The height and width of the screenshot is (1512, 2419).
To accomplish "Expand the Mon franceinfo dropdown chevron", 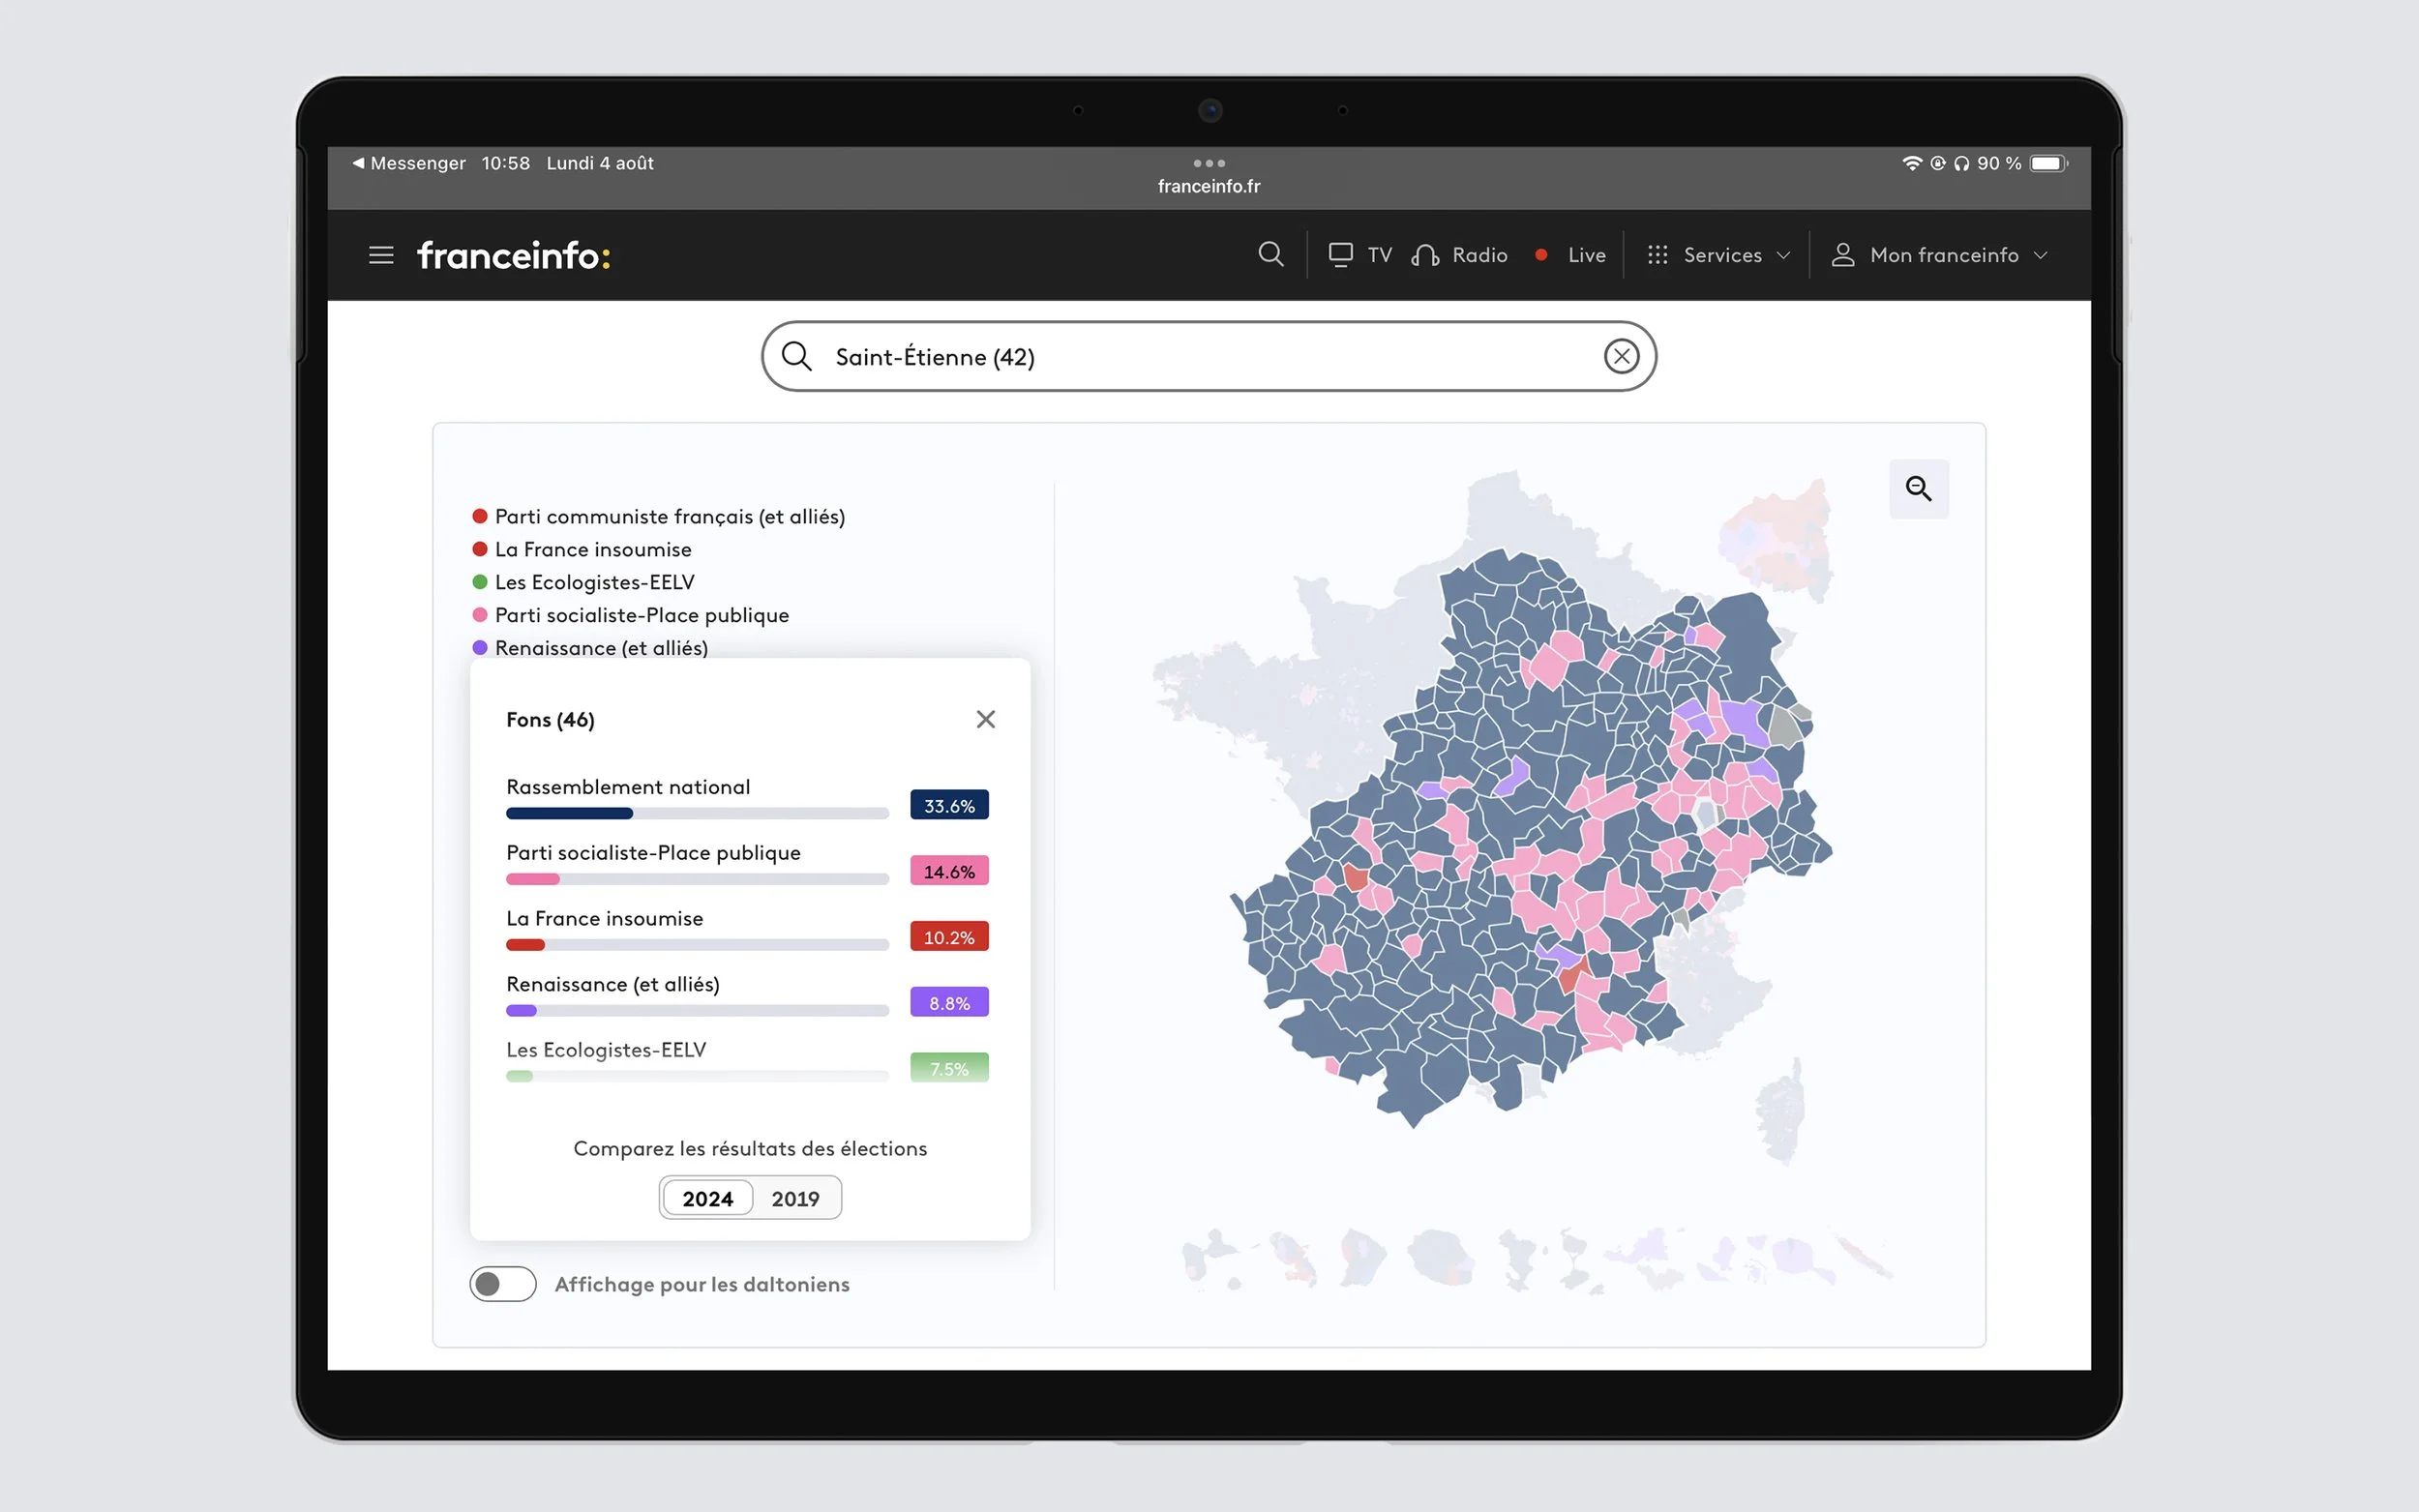I will [x=2040, y=255].
